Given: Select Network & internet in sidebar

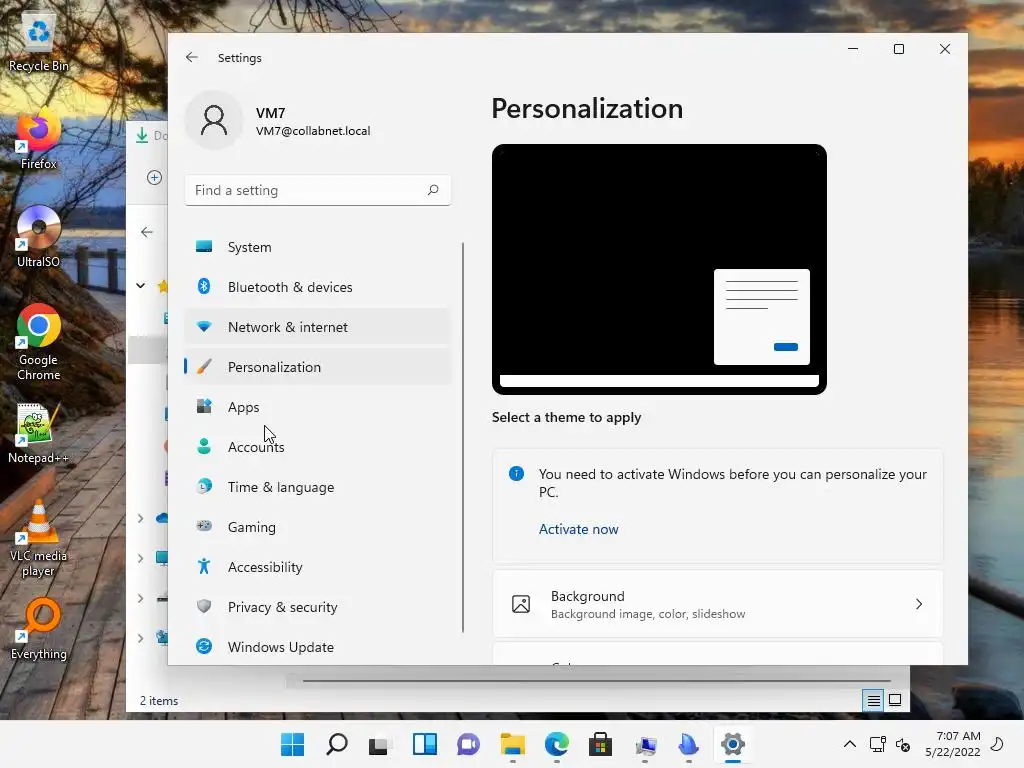Looking at the screenshot, I should click(317, 327).
